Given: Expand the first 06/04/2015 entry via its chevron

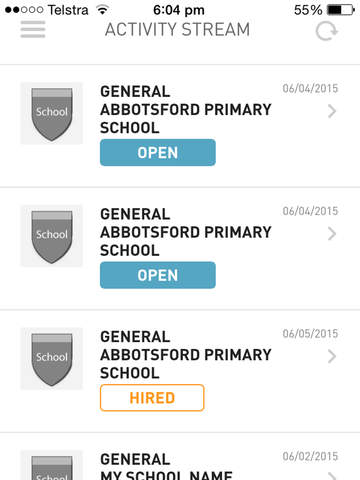Looking at the screenshot, I should click(332, 111).
